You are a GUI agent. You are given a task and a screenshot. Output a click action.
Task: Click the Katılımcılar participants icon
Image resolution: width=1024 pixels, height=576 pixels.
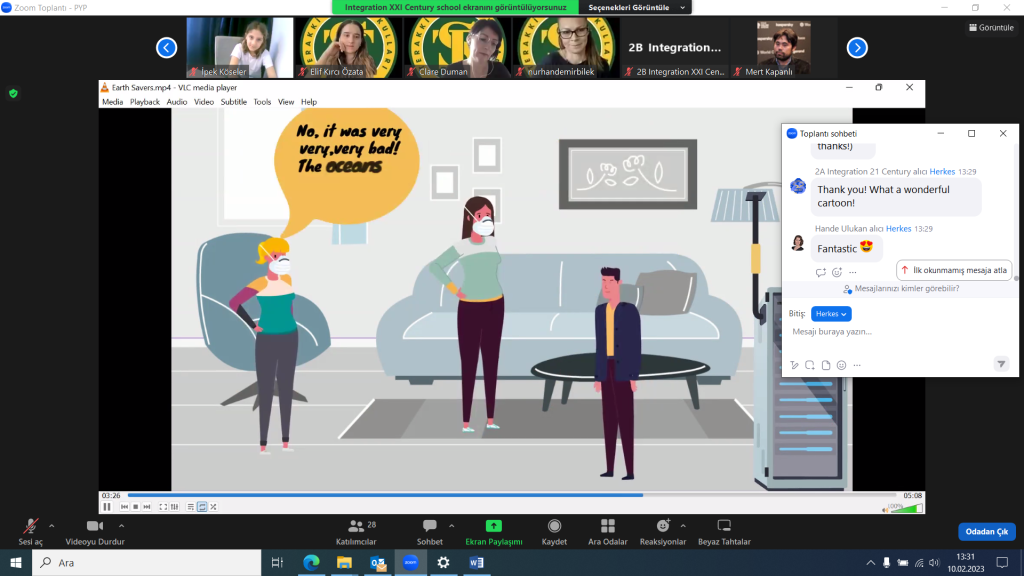pyautogui.click(x=355, y=526)
